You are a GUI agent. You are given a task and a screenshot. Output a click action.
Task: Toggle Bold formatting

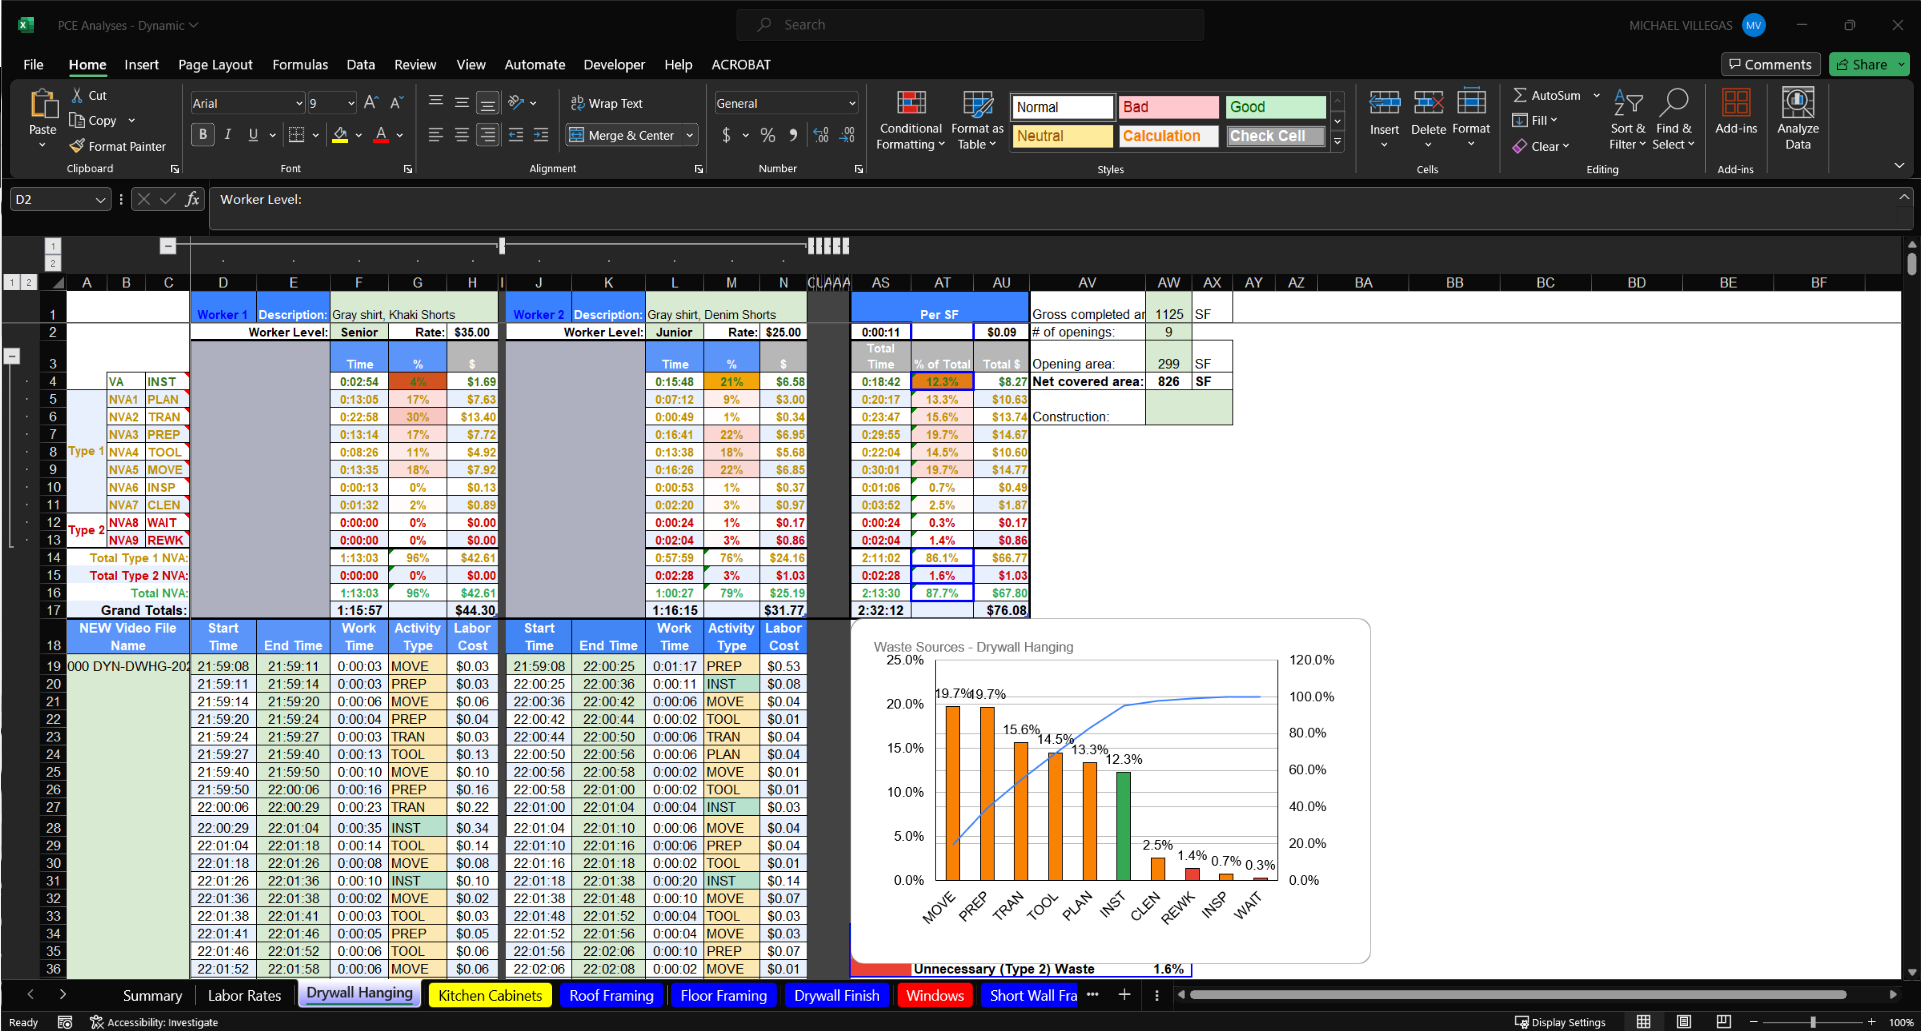tap(203, 134)
